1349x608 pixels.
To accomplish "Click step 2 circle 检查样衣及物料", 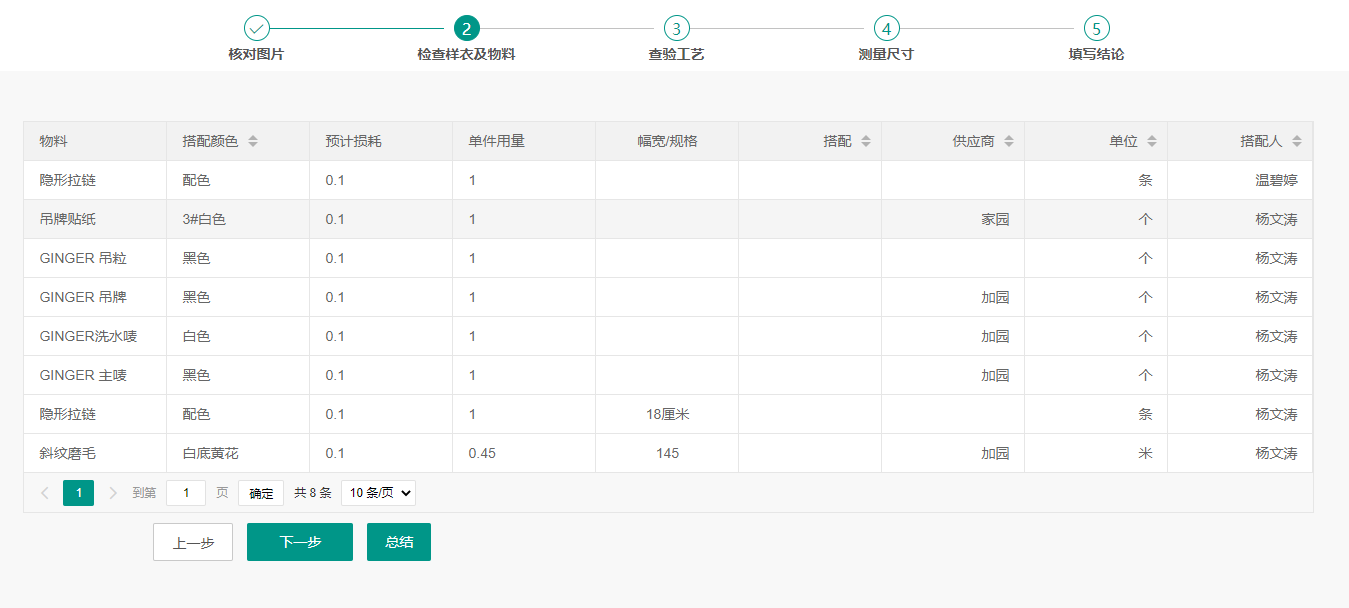I will [466, 28].
